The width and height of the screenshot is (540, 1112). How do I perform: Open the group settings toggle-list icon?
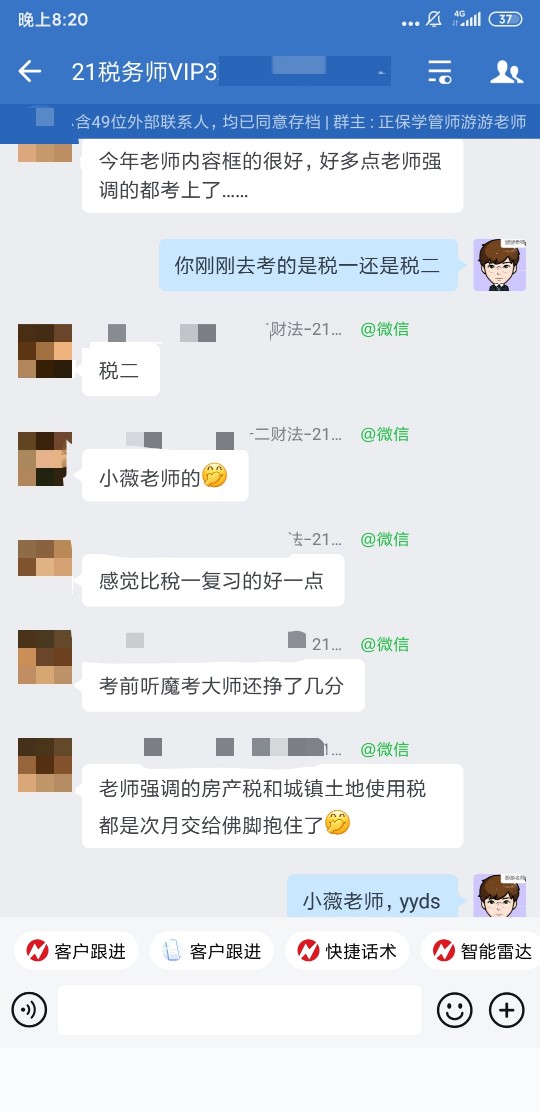click(439, 72)
